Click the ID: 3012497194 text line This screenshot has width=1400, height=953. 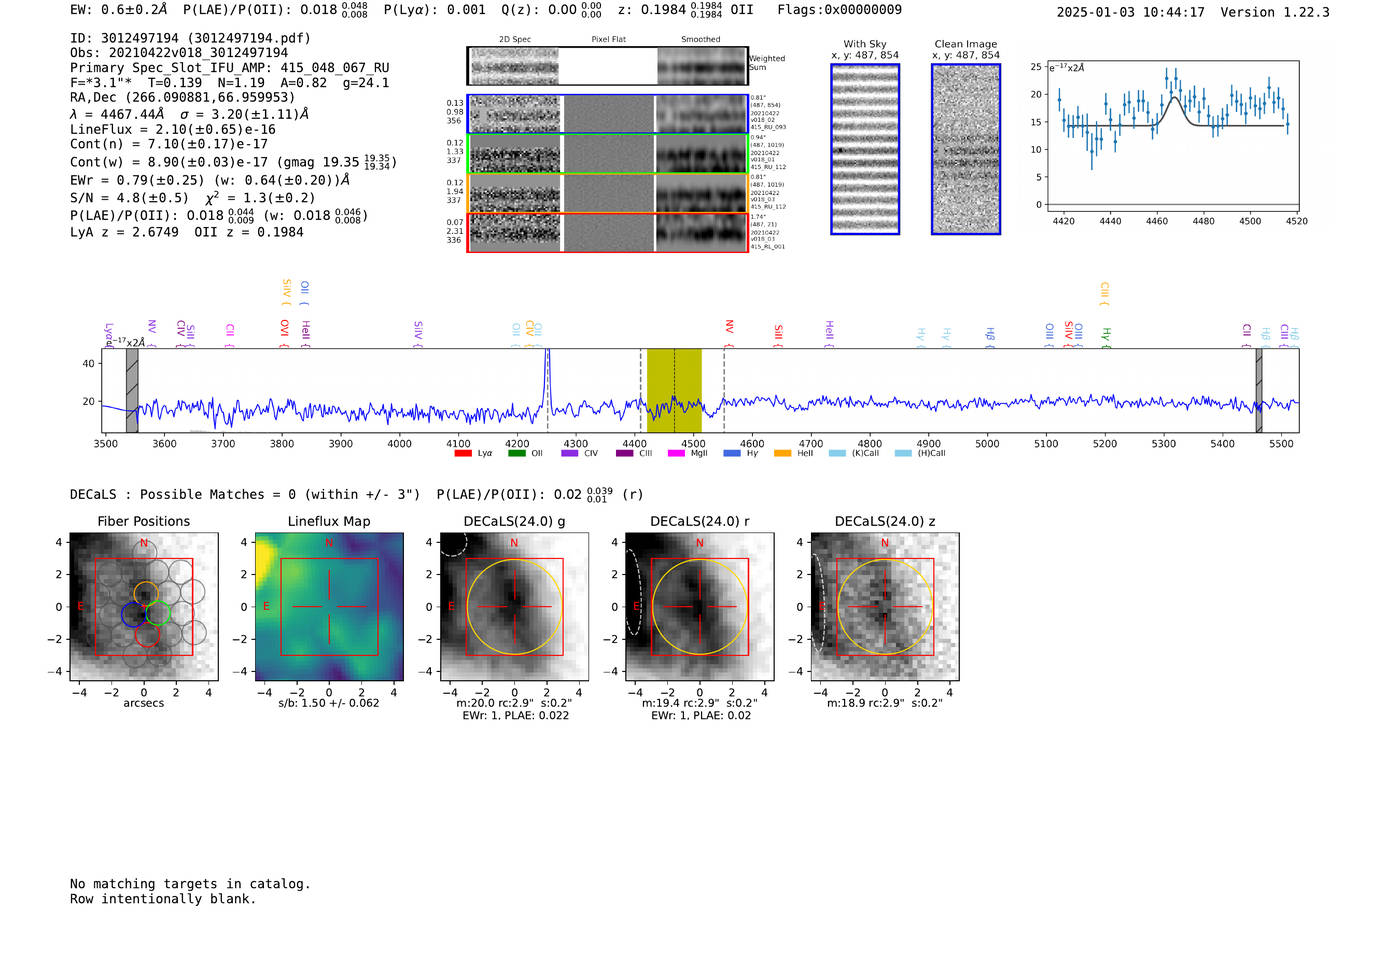coord(190,38)
